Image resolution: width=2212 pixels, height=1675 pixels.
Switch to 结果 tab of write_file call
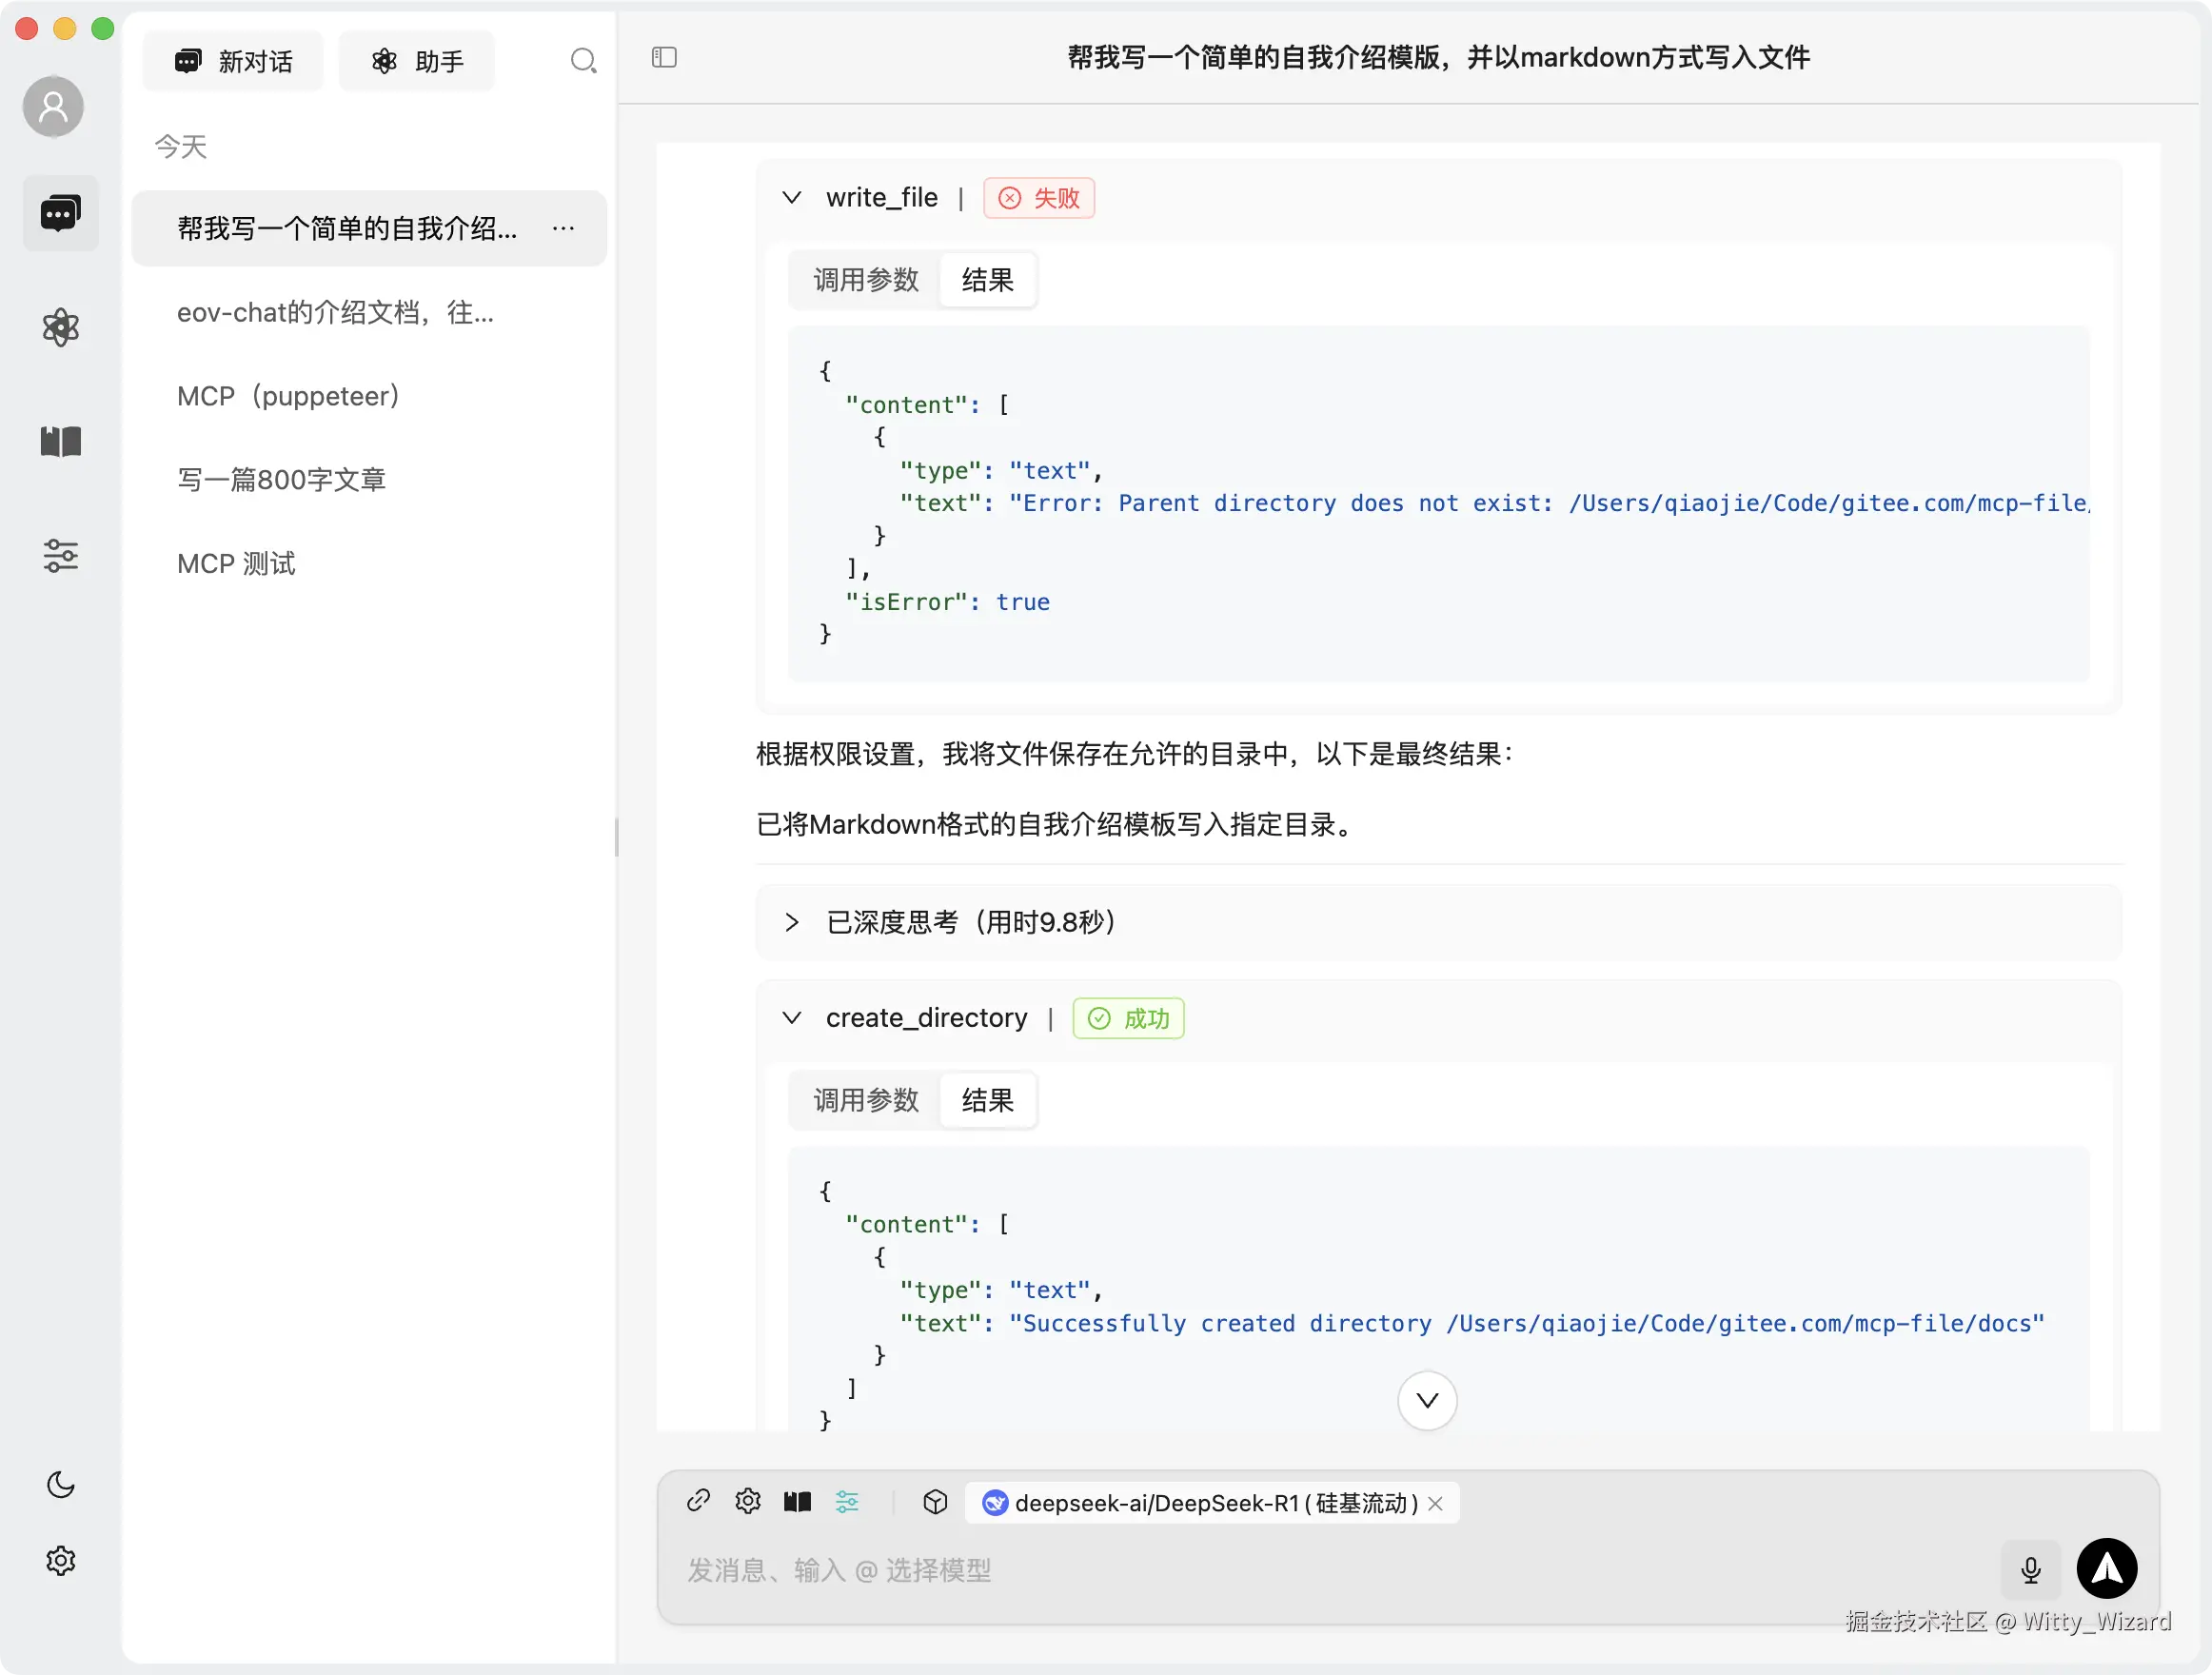[986, 280]
